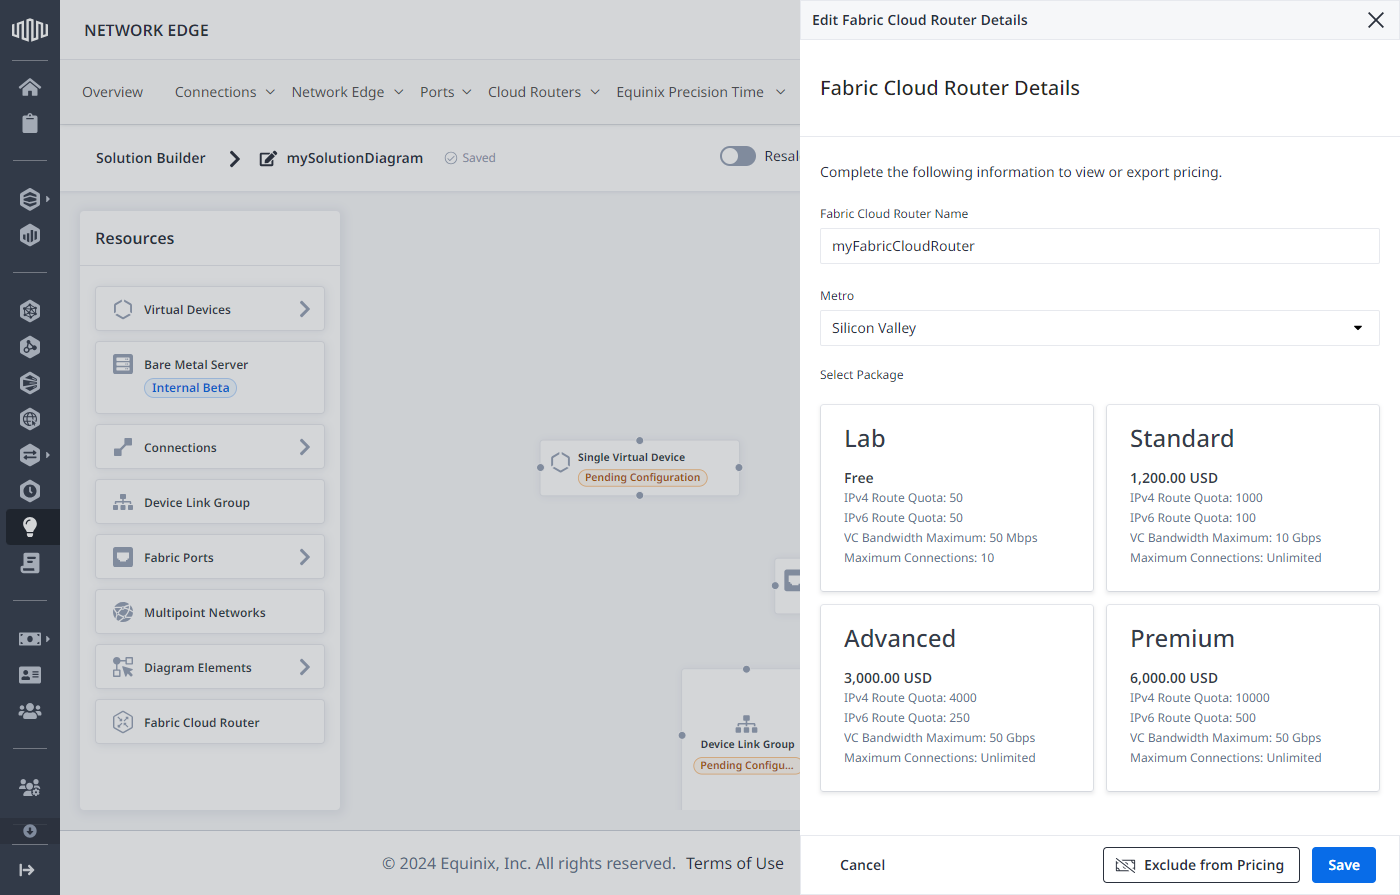Click the Bare Metal Server icon
The width and height of the screenshot is (1400, 895).
[123, 364]
